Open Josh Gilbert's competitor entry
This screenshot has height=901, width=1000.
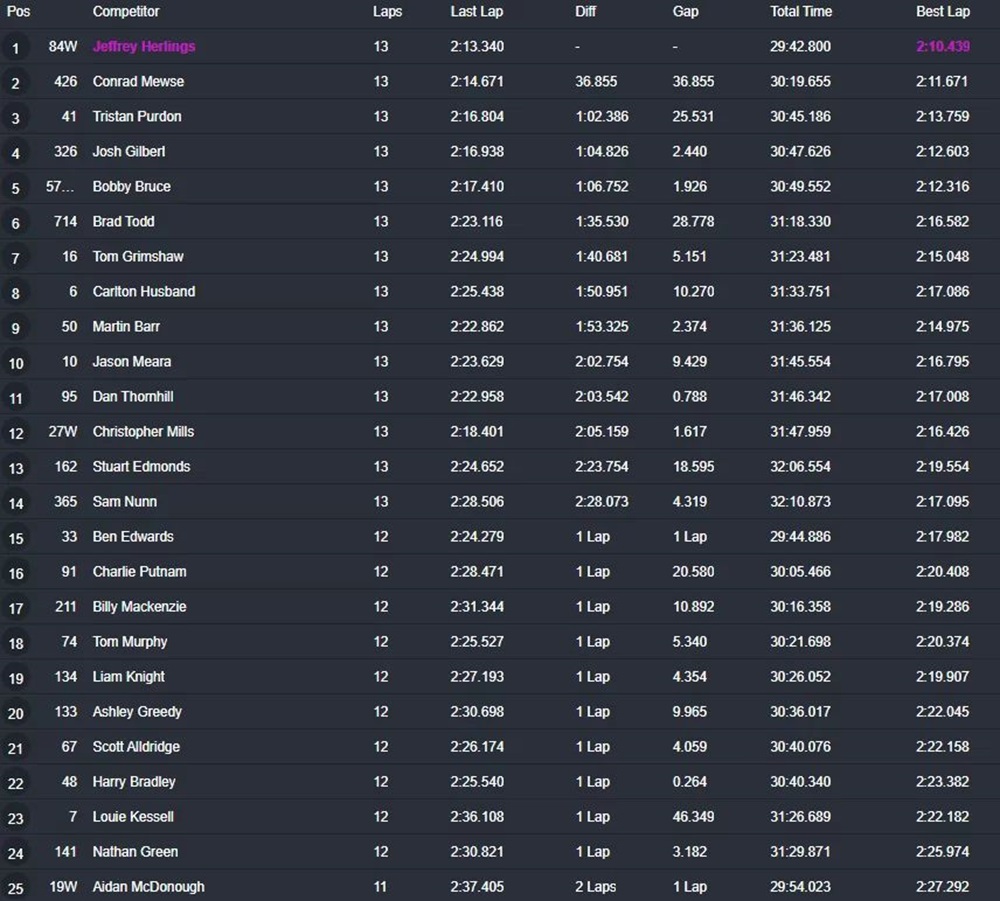tap(129, 151)
